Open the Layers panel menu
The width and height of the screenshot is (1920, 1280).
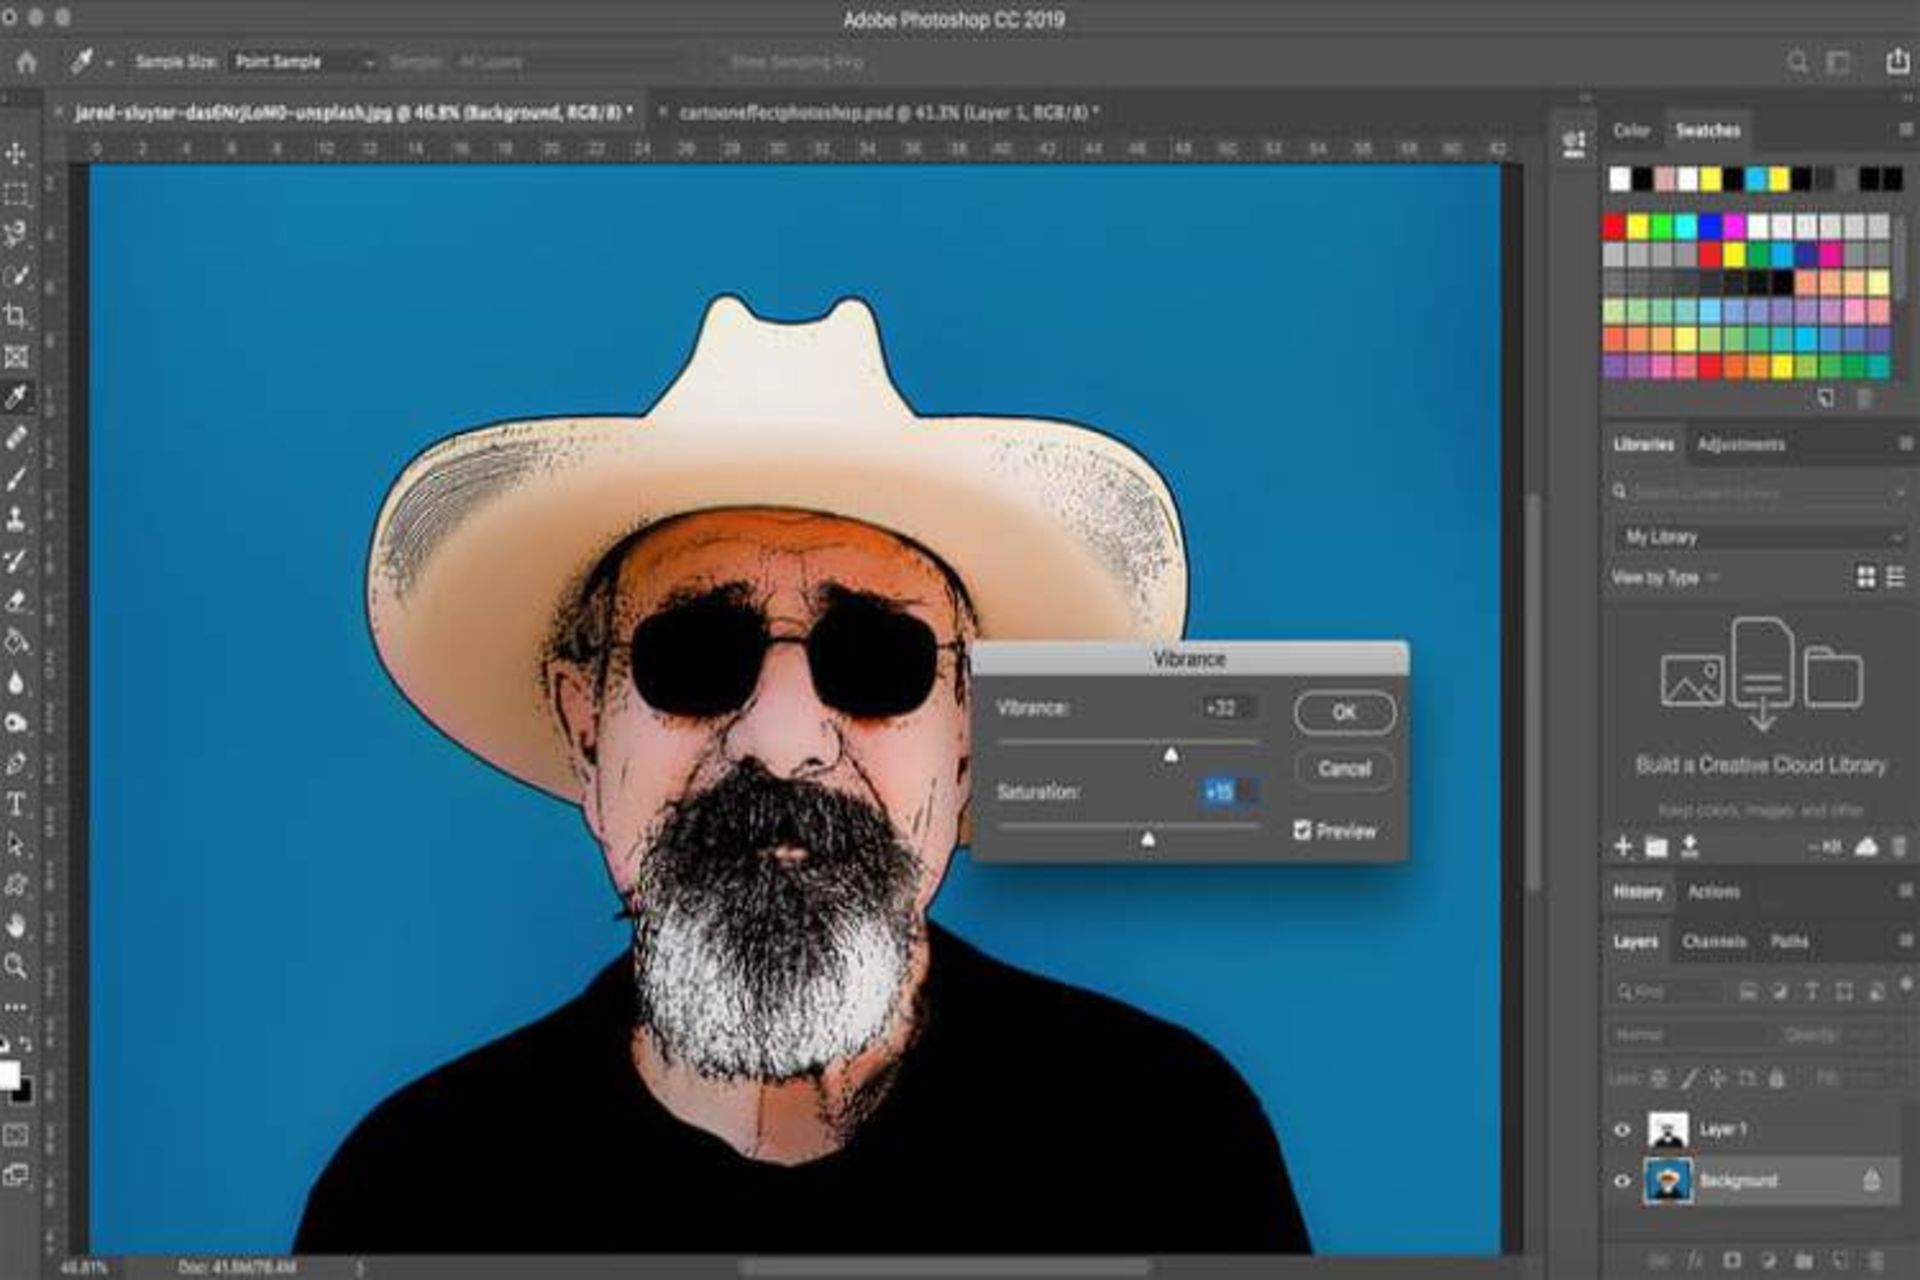pyautogui.click(x=1904, y=941)
